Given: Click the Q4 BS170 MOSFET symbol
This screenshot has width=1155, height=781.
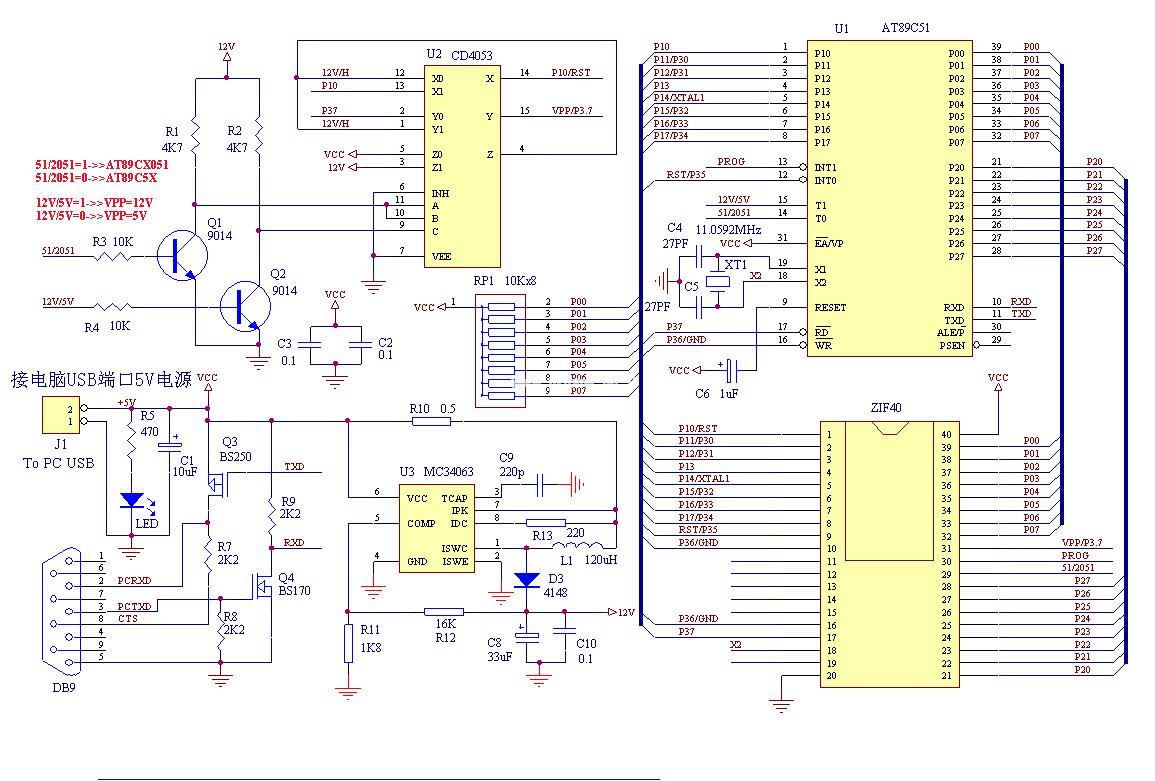Looking at the screenshot, I should (x=265, y=587).
